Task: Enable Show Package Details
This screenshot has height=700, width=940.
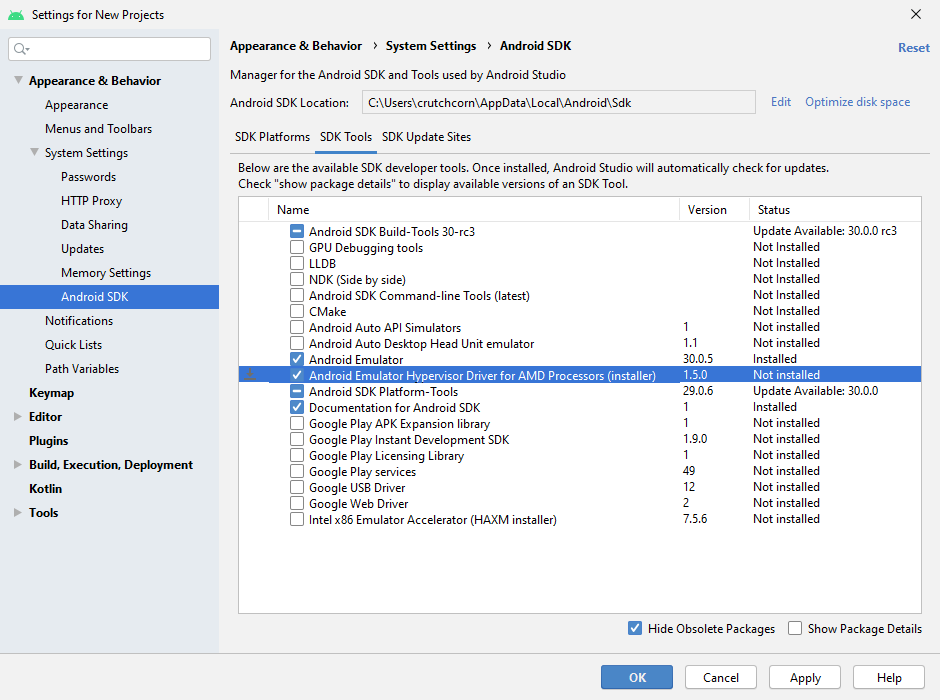Action: point(795,628)
